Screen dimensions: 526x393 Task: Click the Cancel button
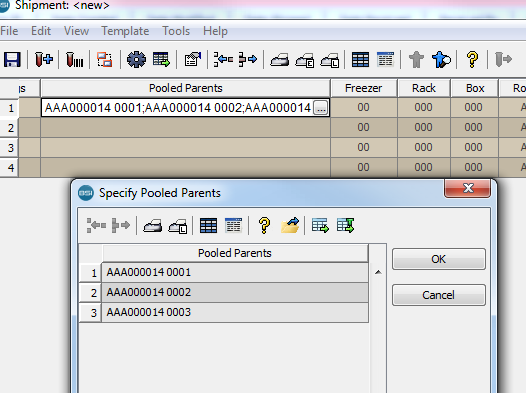point(438,295)
